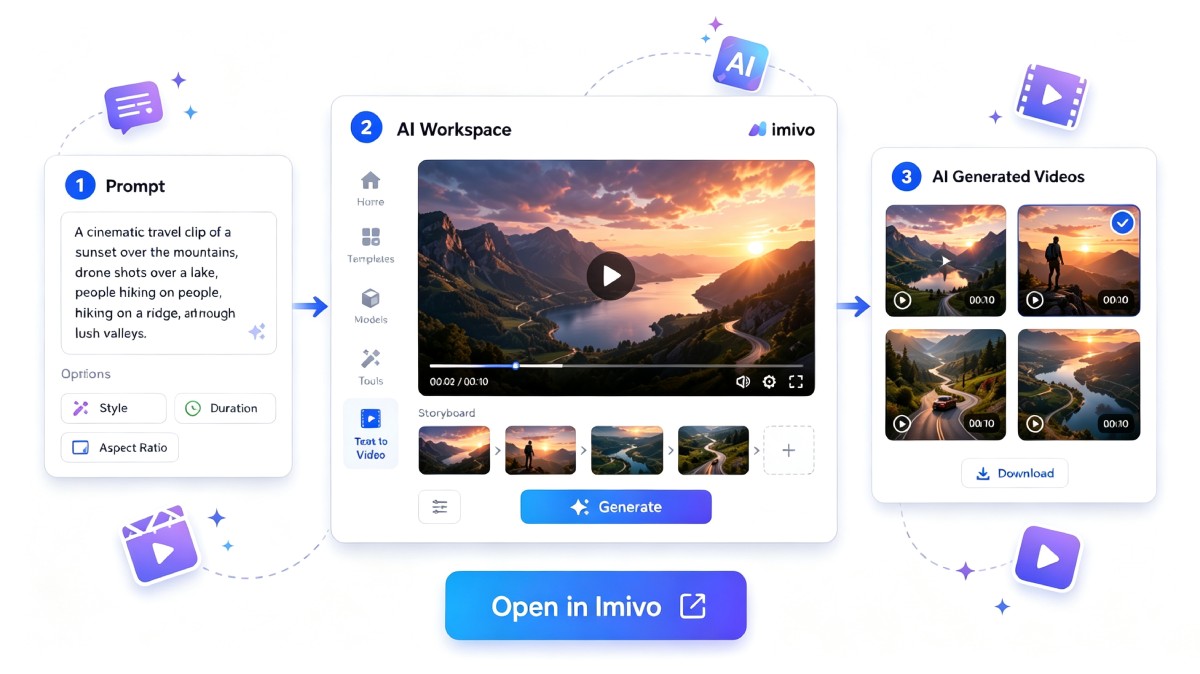Open Tools in the workspace sidebar
1200x674 pixels.
click(370, 367)
